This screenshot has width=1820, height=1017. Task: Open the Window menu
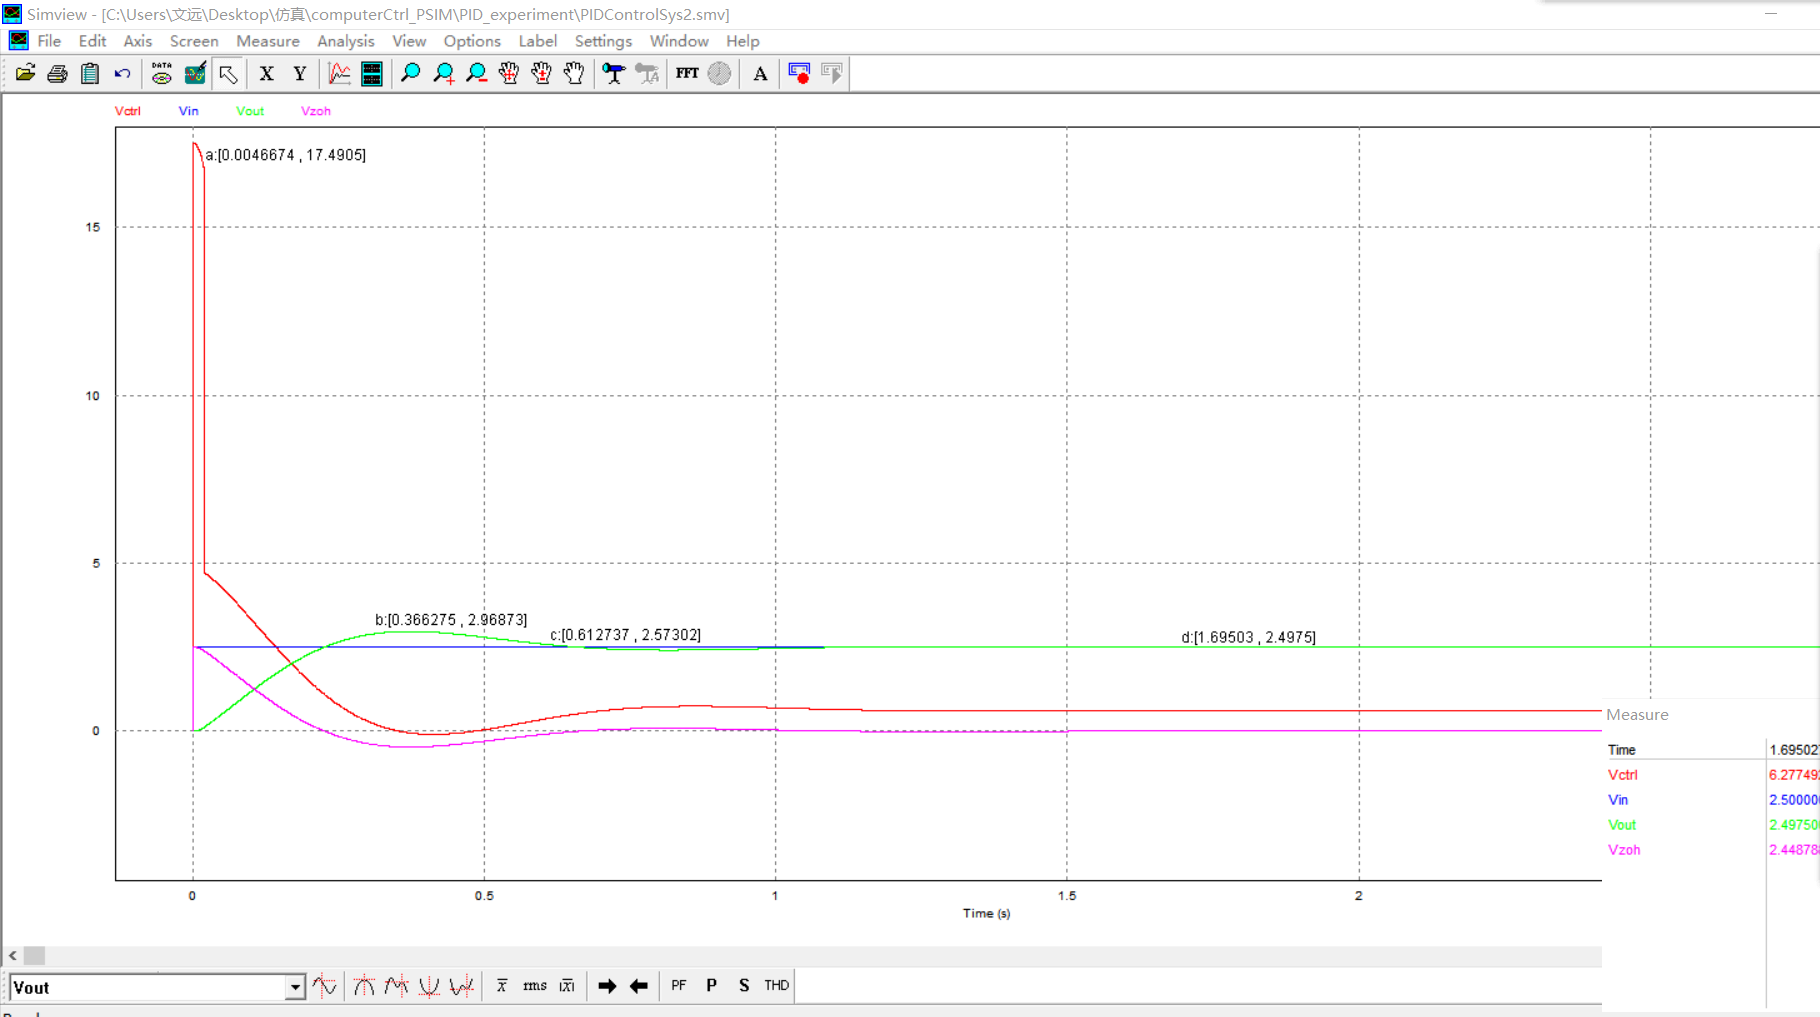(679, 41)
